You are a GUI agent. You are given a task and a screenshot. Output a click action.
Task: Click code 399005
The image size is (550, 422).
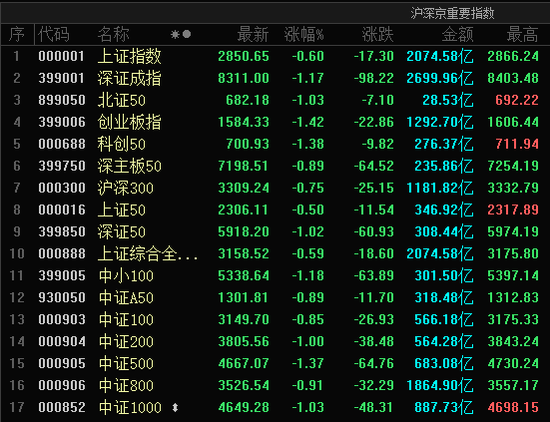tap(62, 276)
